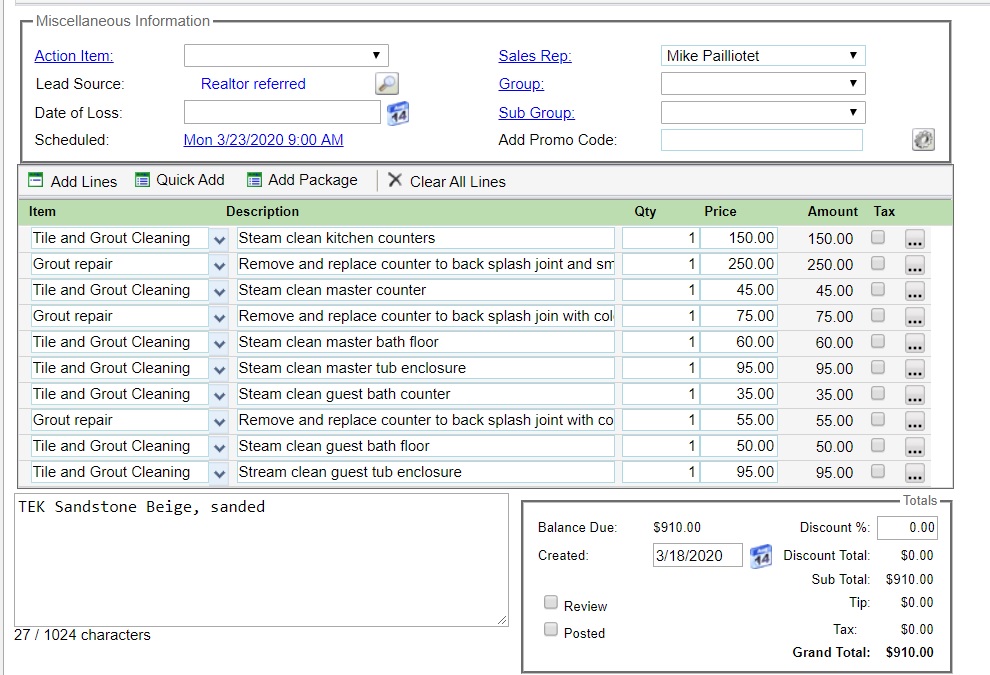
Task: Open the Created date calendar icon
Action: (x=761, y=556)
